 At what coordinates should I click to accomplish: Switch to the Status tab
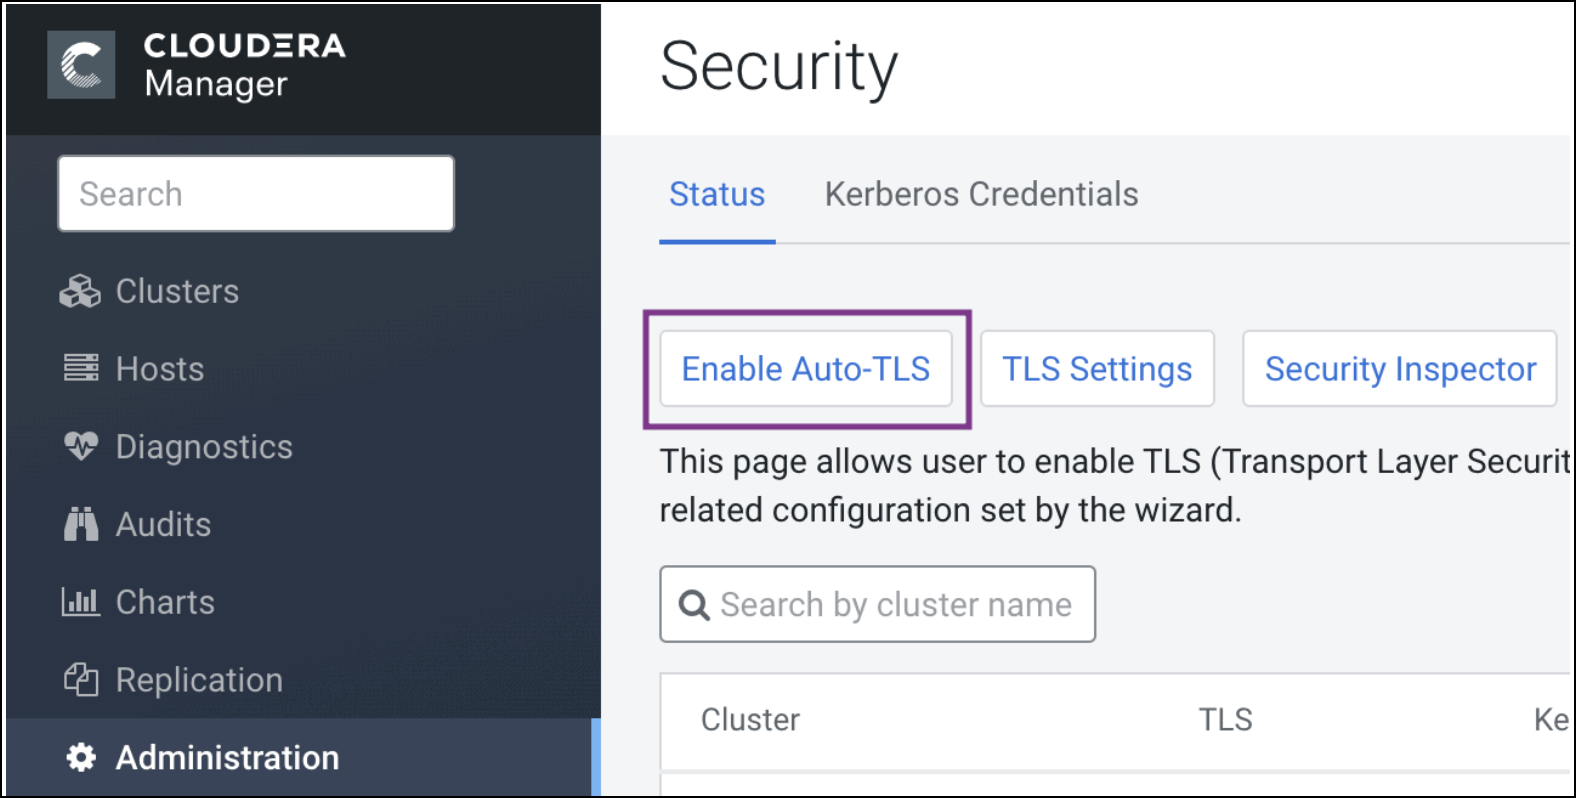pos(717,194)
